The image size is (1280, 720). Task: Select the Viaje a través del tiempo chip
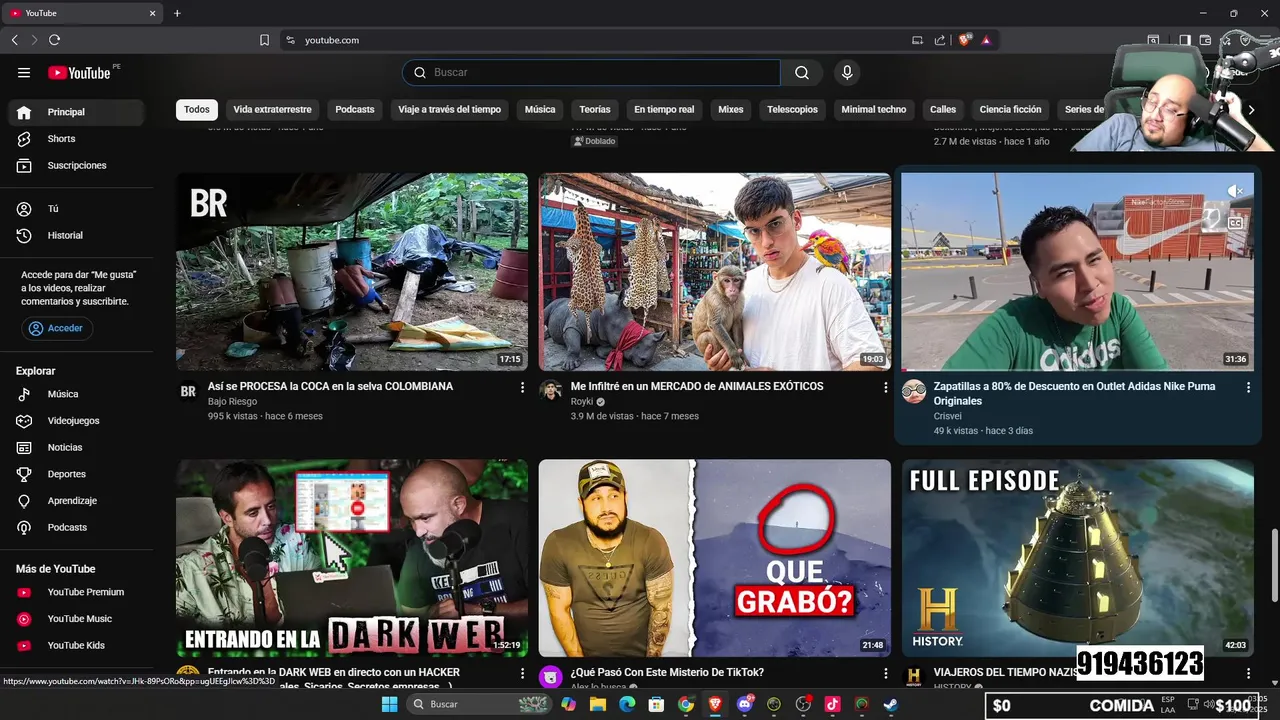pos(449,110)
